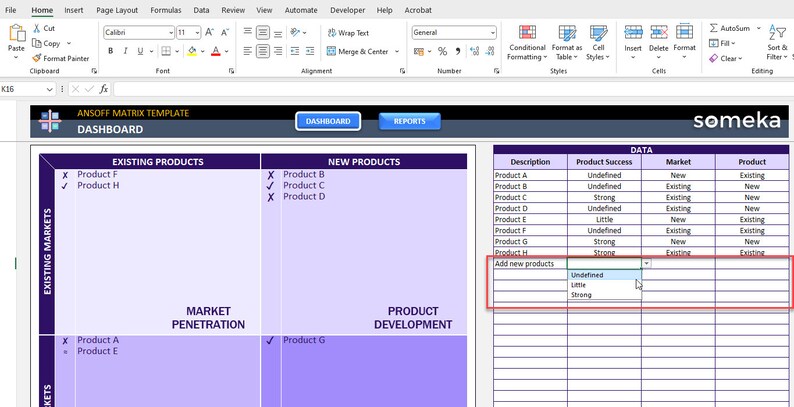The image size is (794, 407).
Task: Open the Merge & Center dropdown arrow
Action: tap(396, 51)
